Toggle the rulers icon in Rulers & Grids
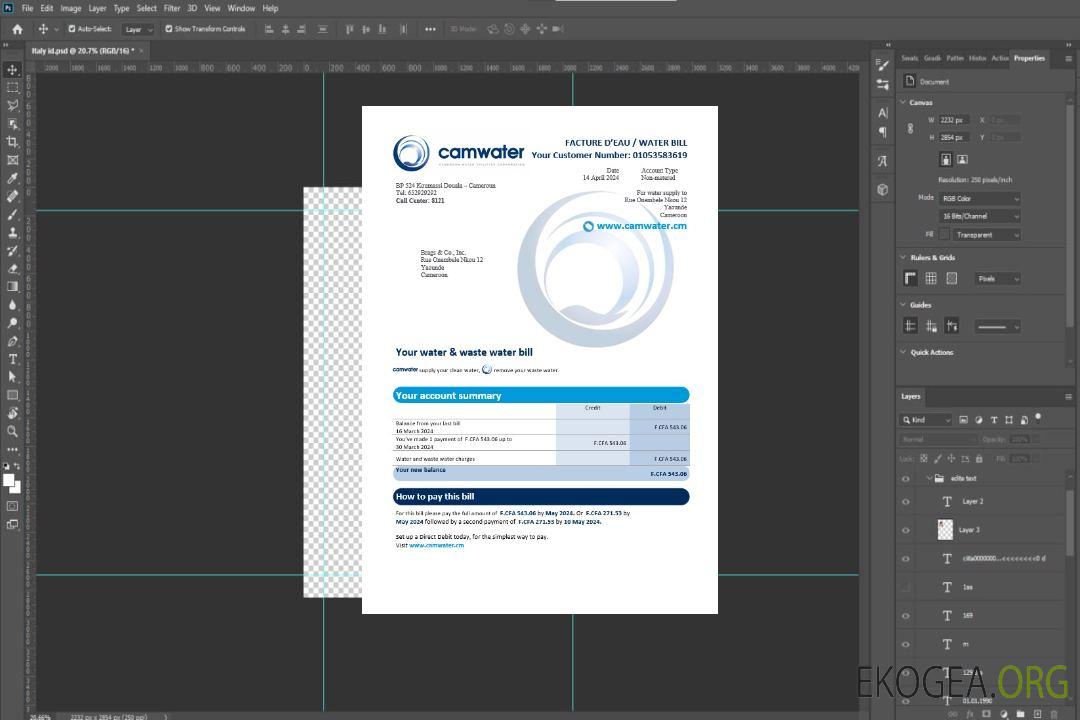1080x720 pixels. point(911,278)
